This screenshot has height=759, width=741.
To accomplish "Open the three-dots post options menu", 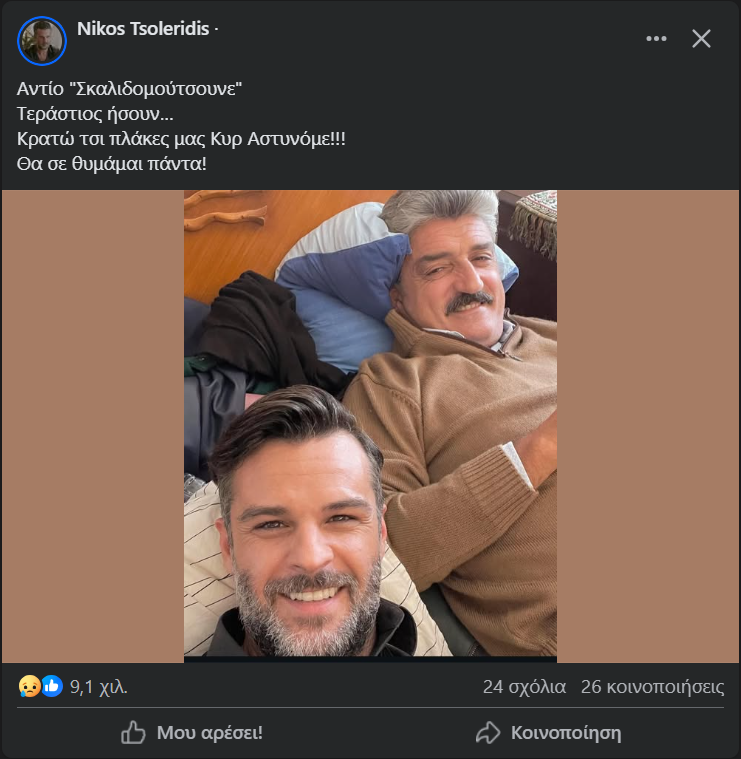I will point(656,39).
